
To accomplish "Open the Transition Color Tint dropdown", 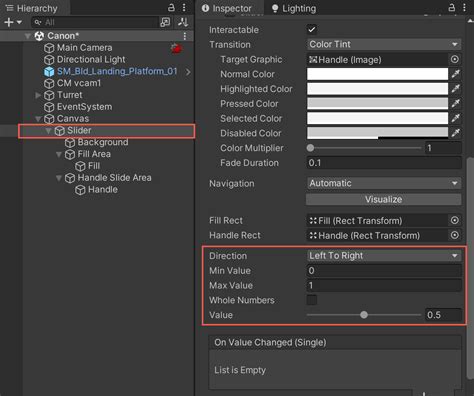I will pyautogui.click(x=384, y=44).
